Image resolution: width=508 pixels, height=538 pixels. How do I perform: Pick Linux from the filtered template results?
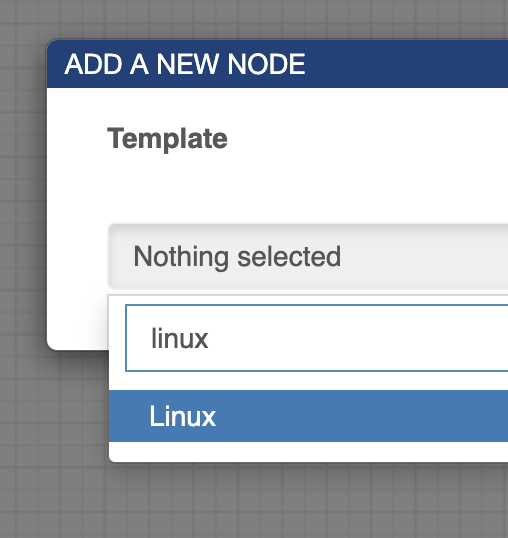click(x=308, y=416)
